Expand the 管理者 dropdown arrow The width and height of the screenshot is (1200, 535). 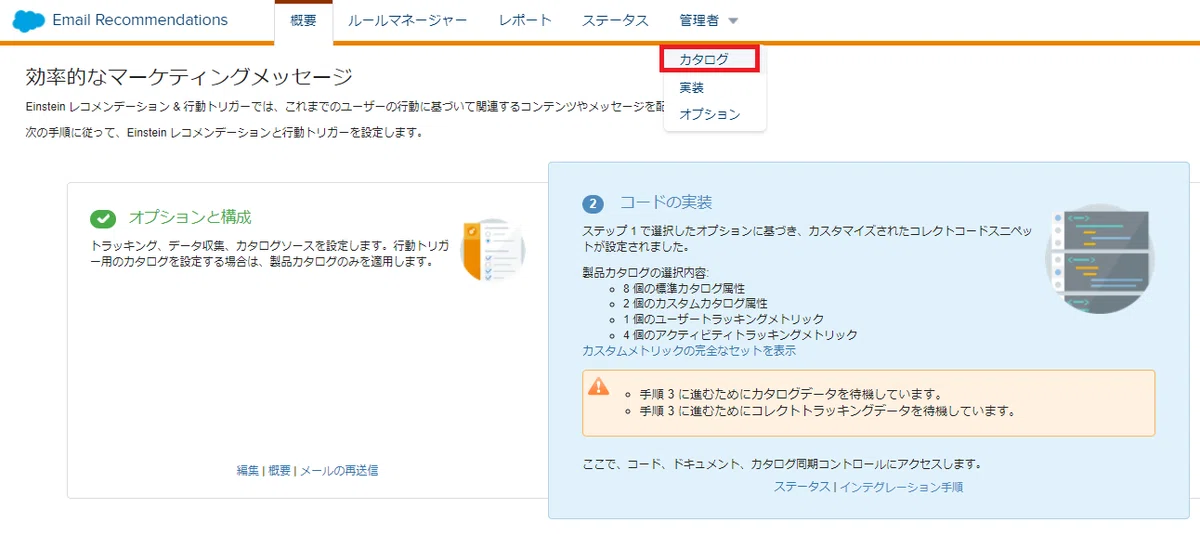pos(733,21)
